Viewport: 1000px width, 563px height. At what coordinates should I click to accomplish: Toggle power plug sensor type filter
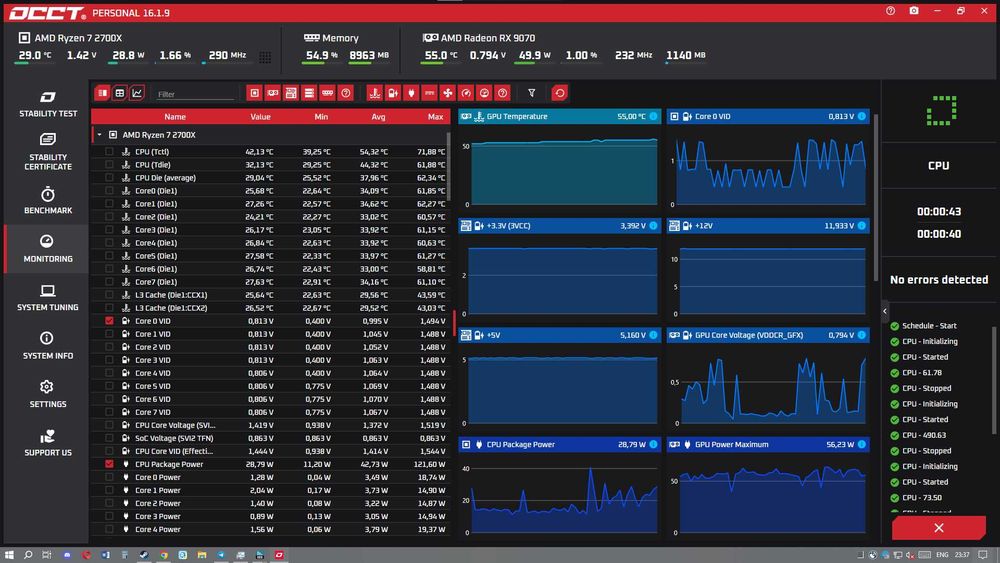(x=411, y=93)
